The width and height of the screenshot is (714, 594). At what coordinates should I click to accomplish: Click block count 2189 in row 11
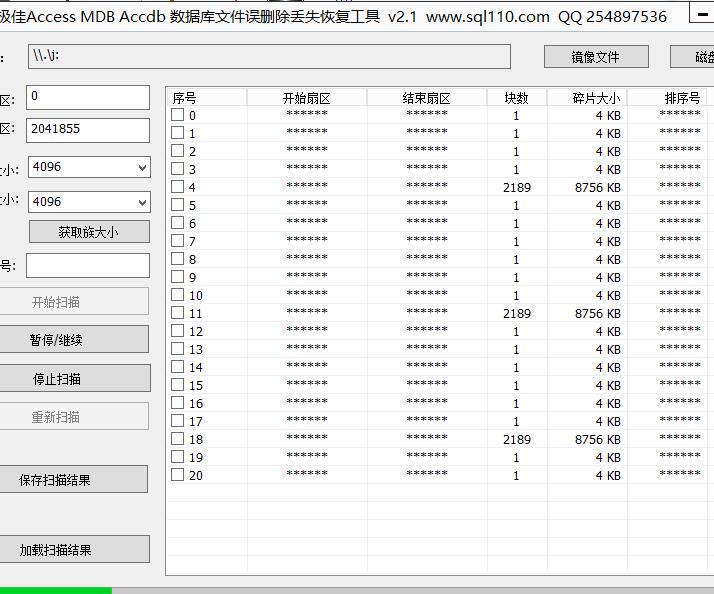click(x=517, y=314)
